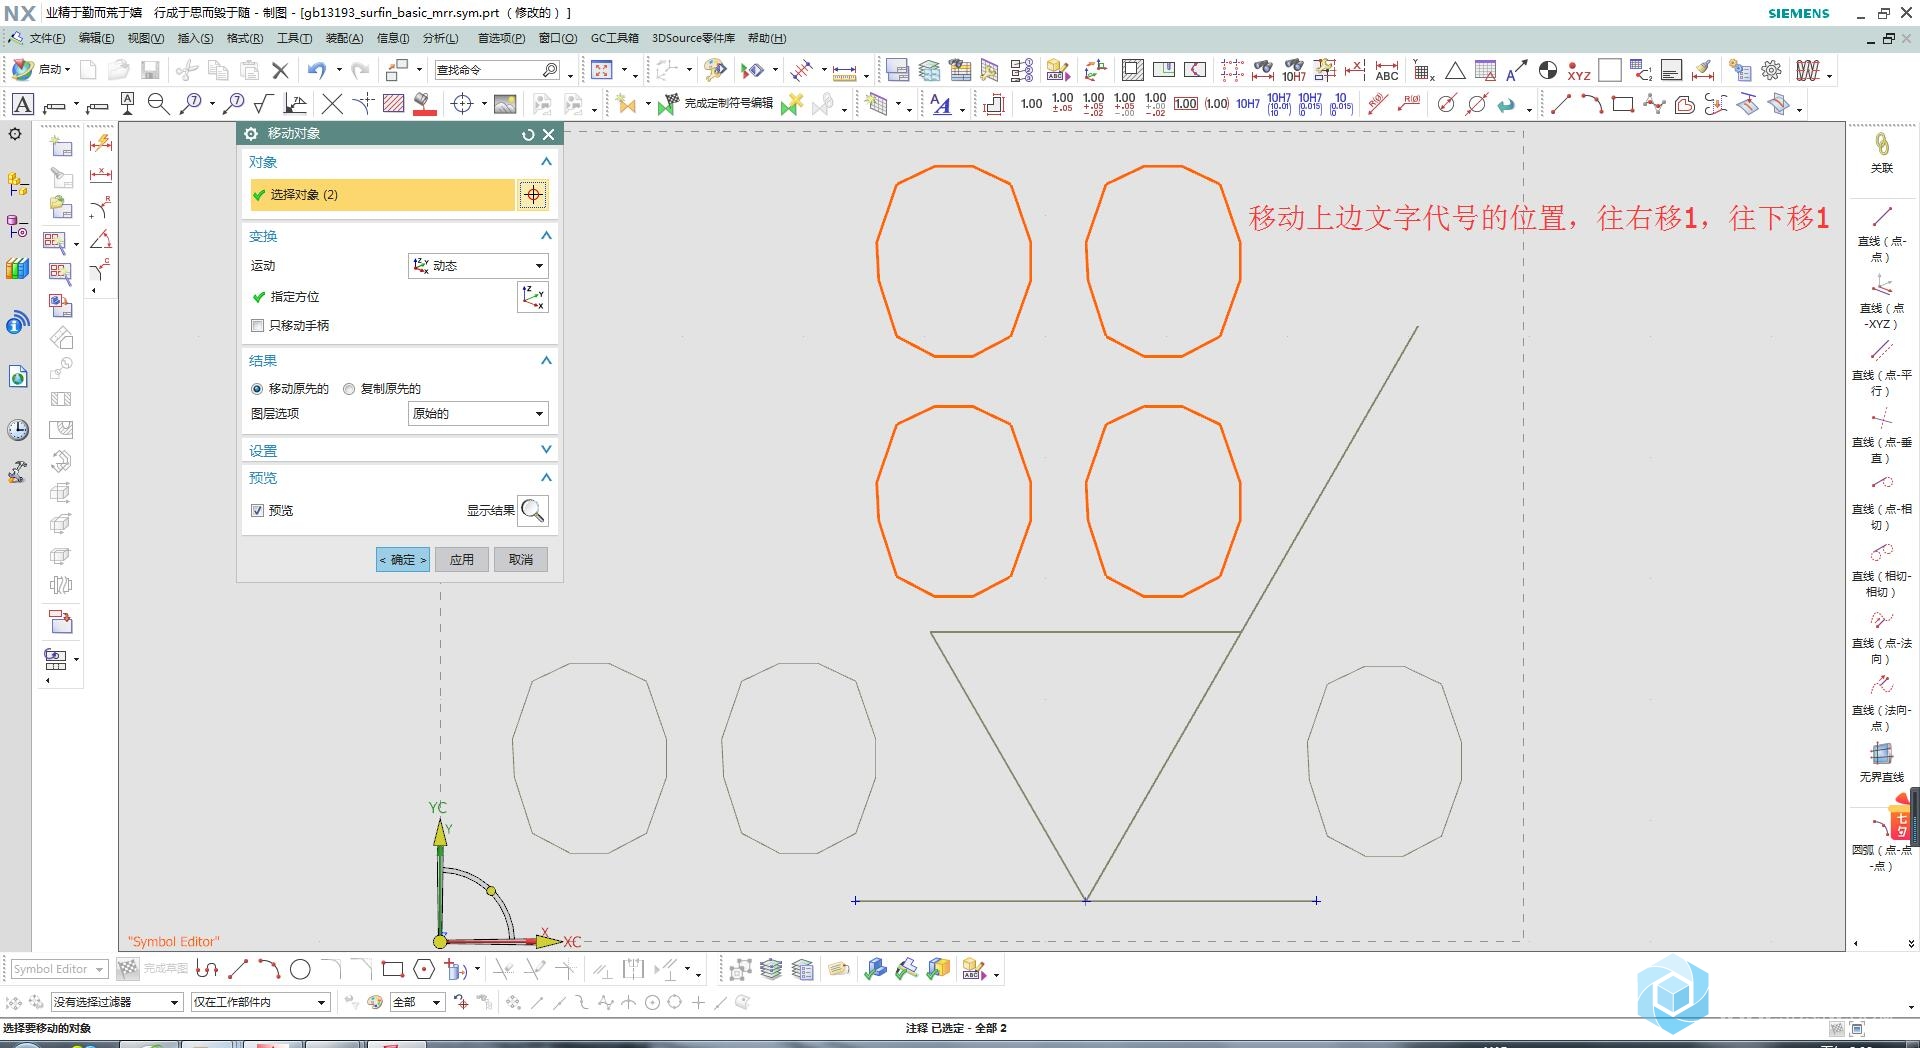The height and width of the screenshot is (1048, 1920).
Task: Toggle the 预览 preview checkbox
Action: 257,511
